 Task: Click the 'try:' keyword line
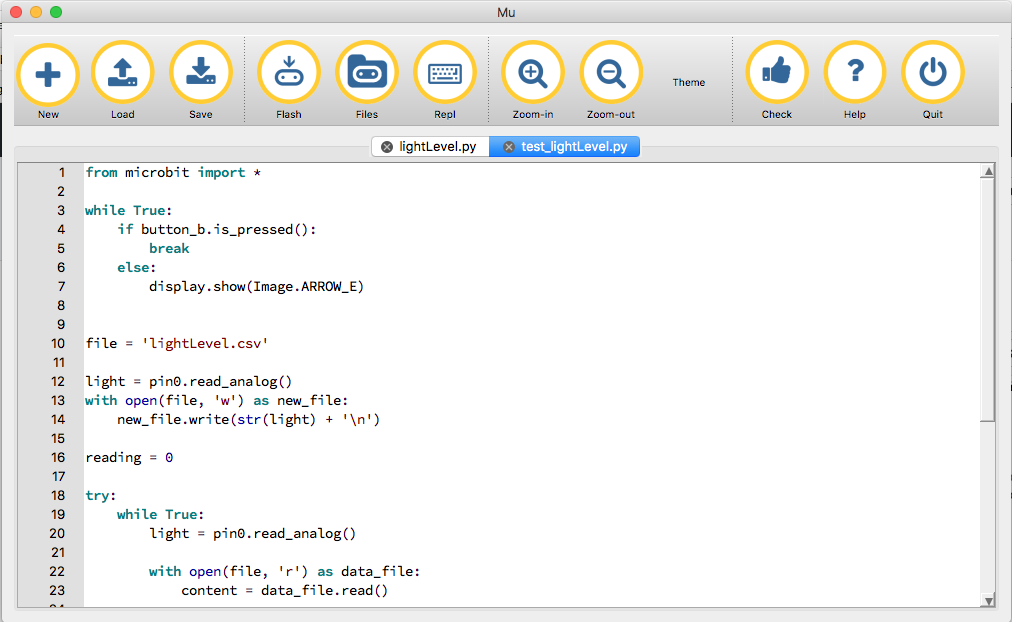point(100,496)
